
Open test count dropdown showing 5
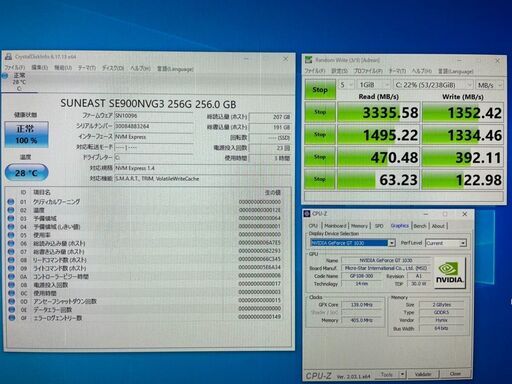coord(346,85)
